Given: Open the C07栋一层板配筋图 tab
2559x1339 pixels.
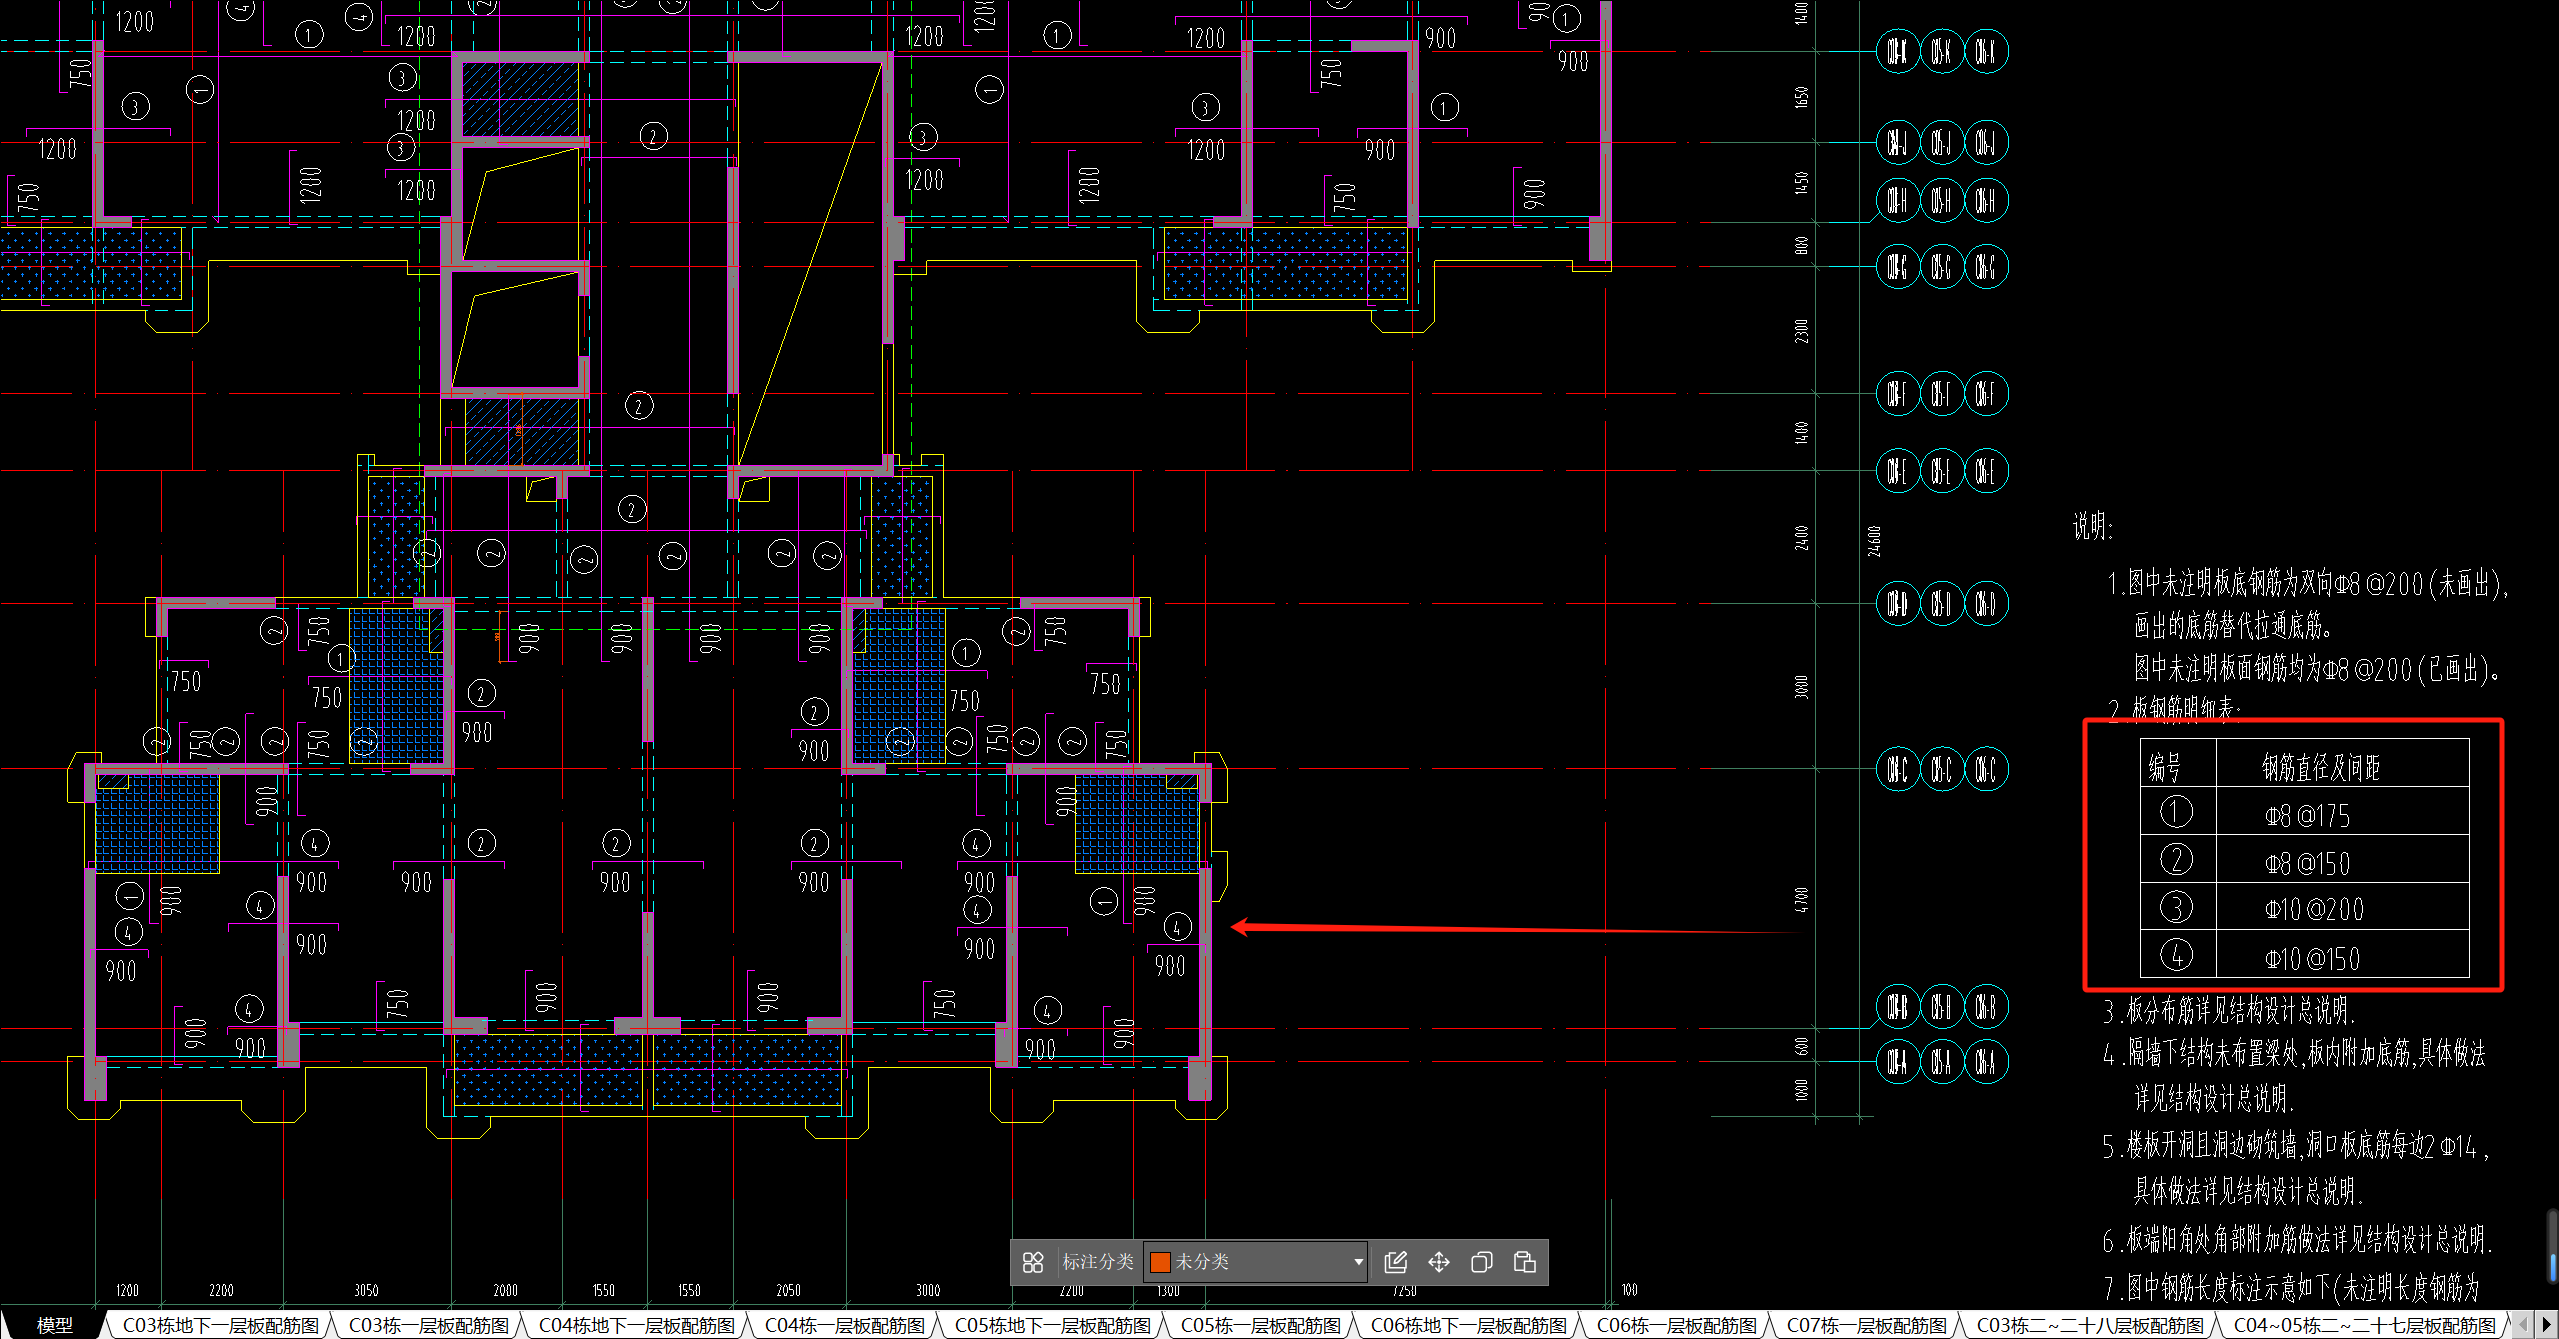Looking at the screenshot, I should tap(1867, 1325).
